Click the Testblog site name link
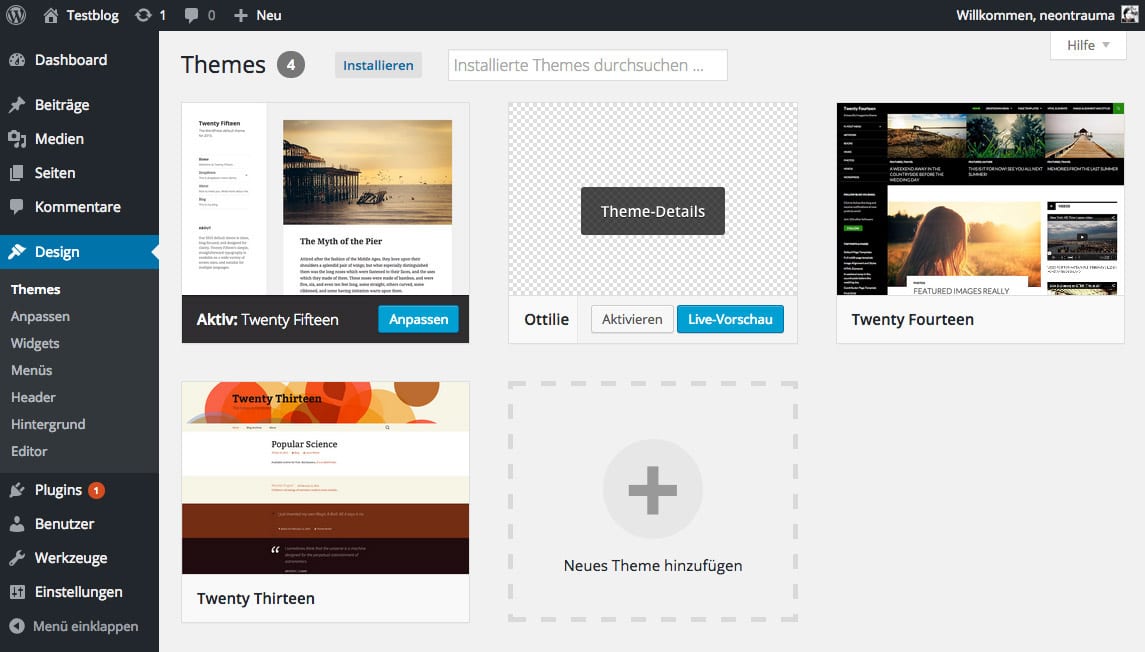Image resolution: width=1145 pixels, height=652 pixels. pos(93,15)
